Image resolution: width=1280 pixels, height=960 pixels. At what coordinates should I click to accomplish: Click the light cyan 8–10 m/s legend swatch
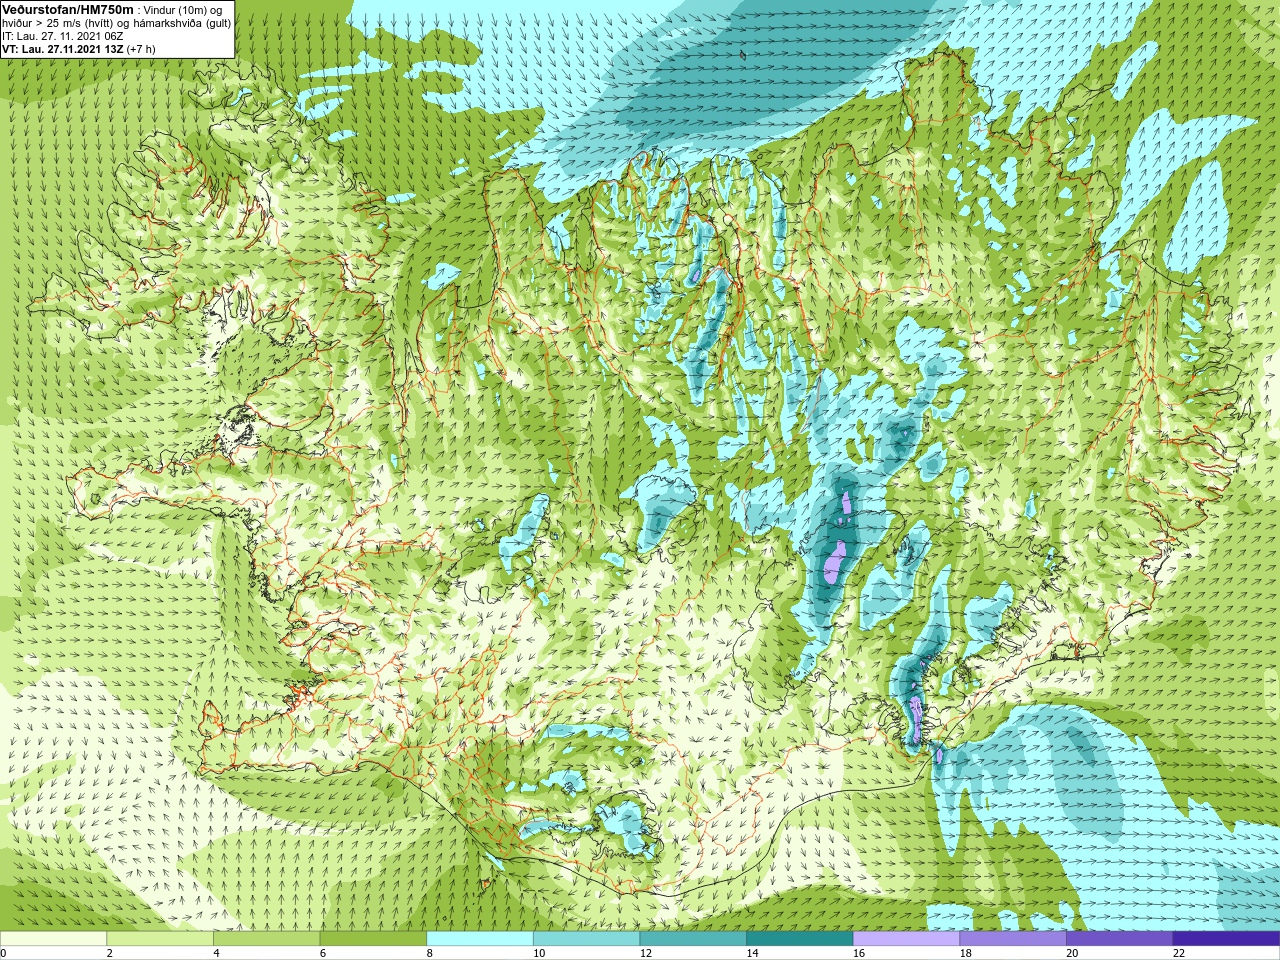(479, 939)
